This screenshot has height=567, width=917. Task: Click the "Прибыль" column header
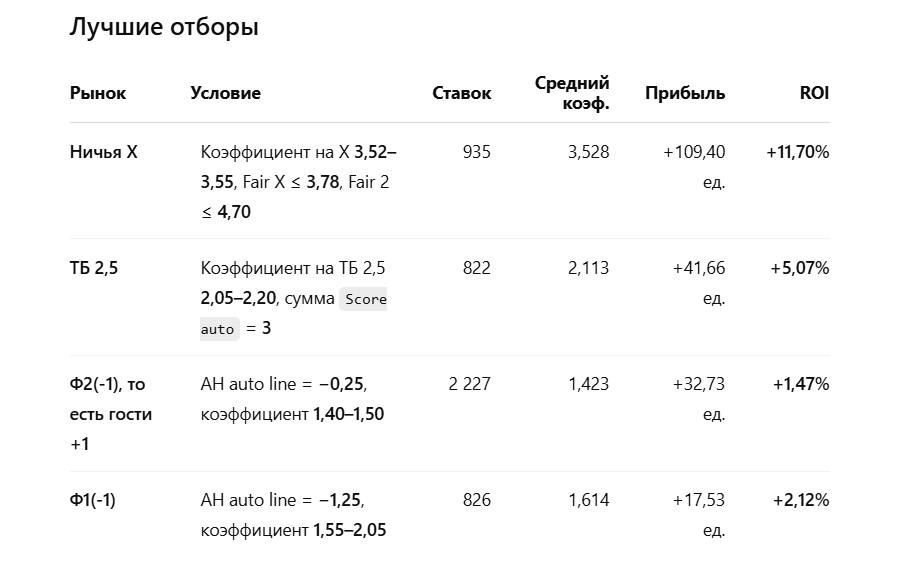(685, 93)
